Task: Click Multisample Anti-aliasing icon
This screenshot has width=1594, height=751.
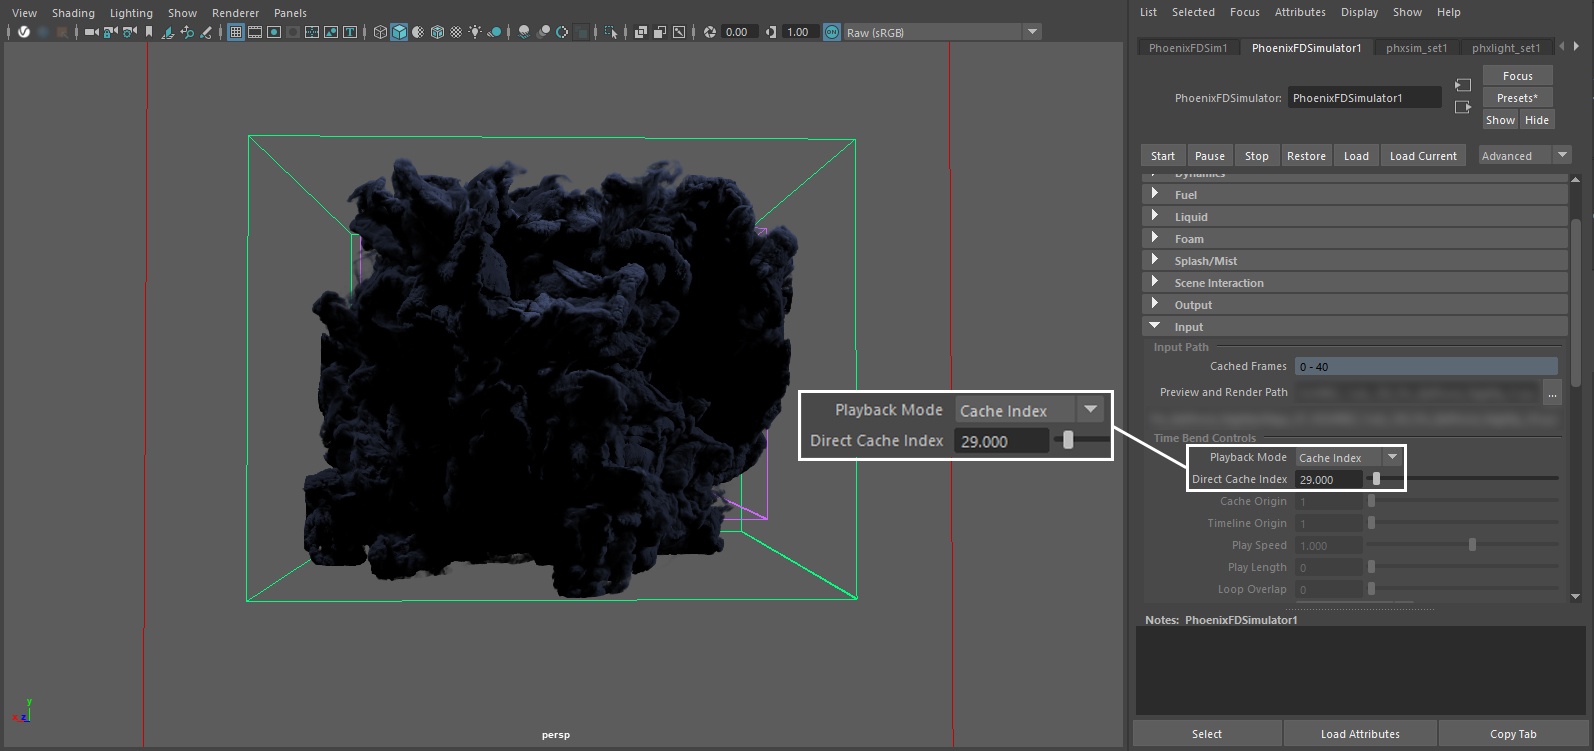Action: pos(561,32)
